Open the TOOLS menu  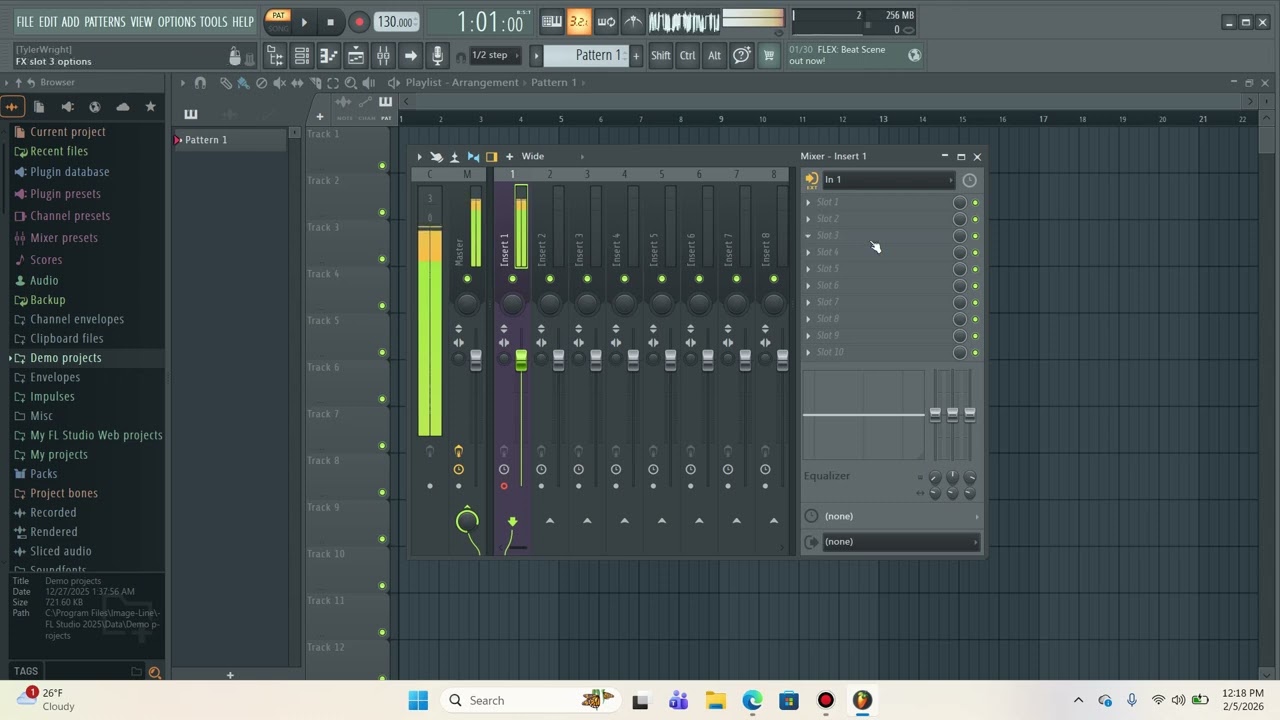point(214,21)
